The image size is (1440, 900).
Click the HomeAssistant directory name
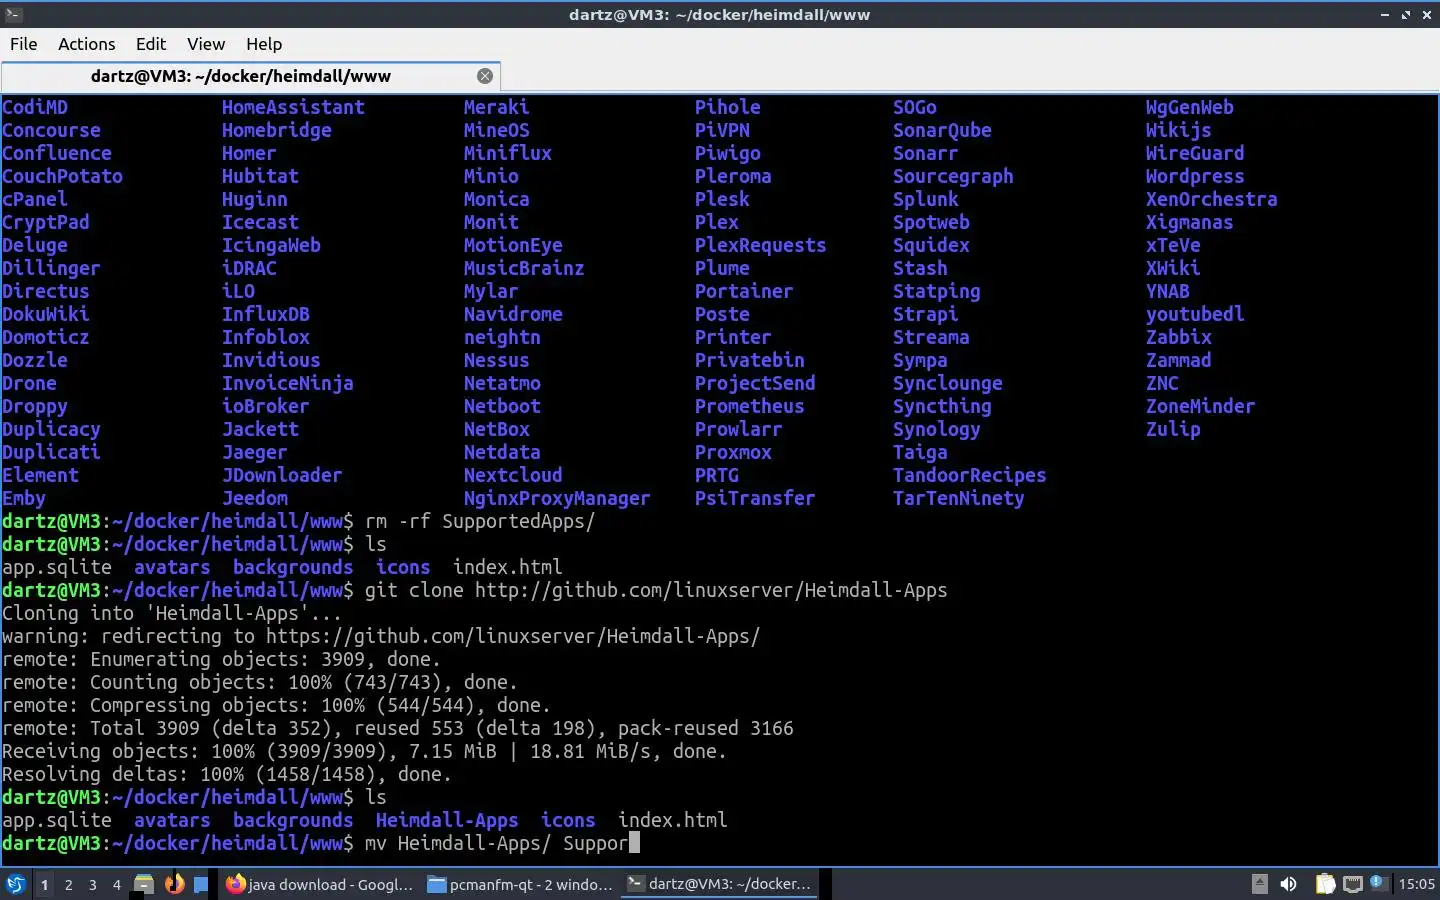[x=293, y=107]
